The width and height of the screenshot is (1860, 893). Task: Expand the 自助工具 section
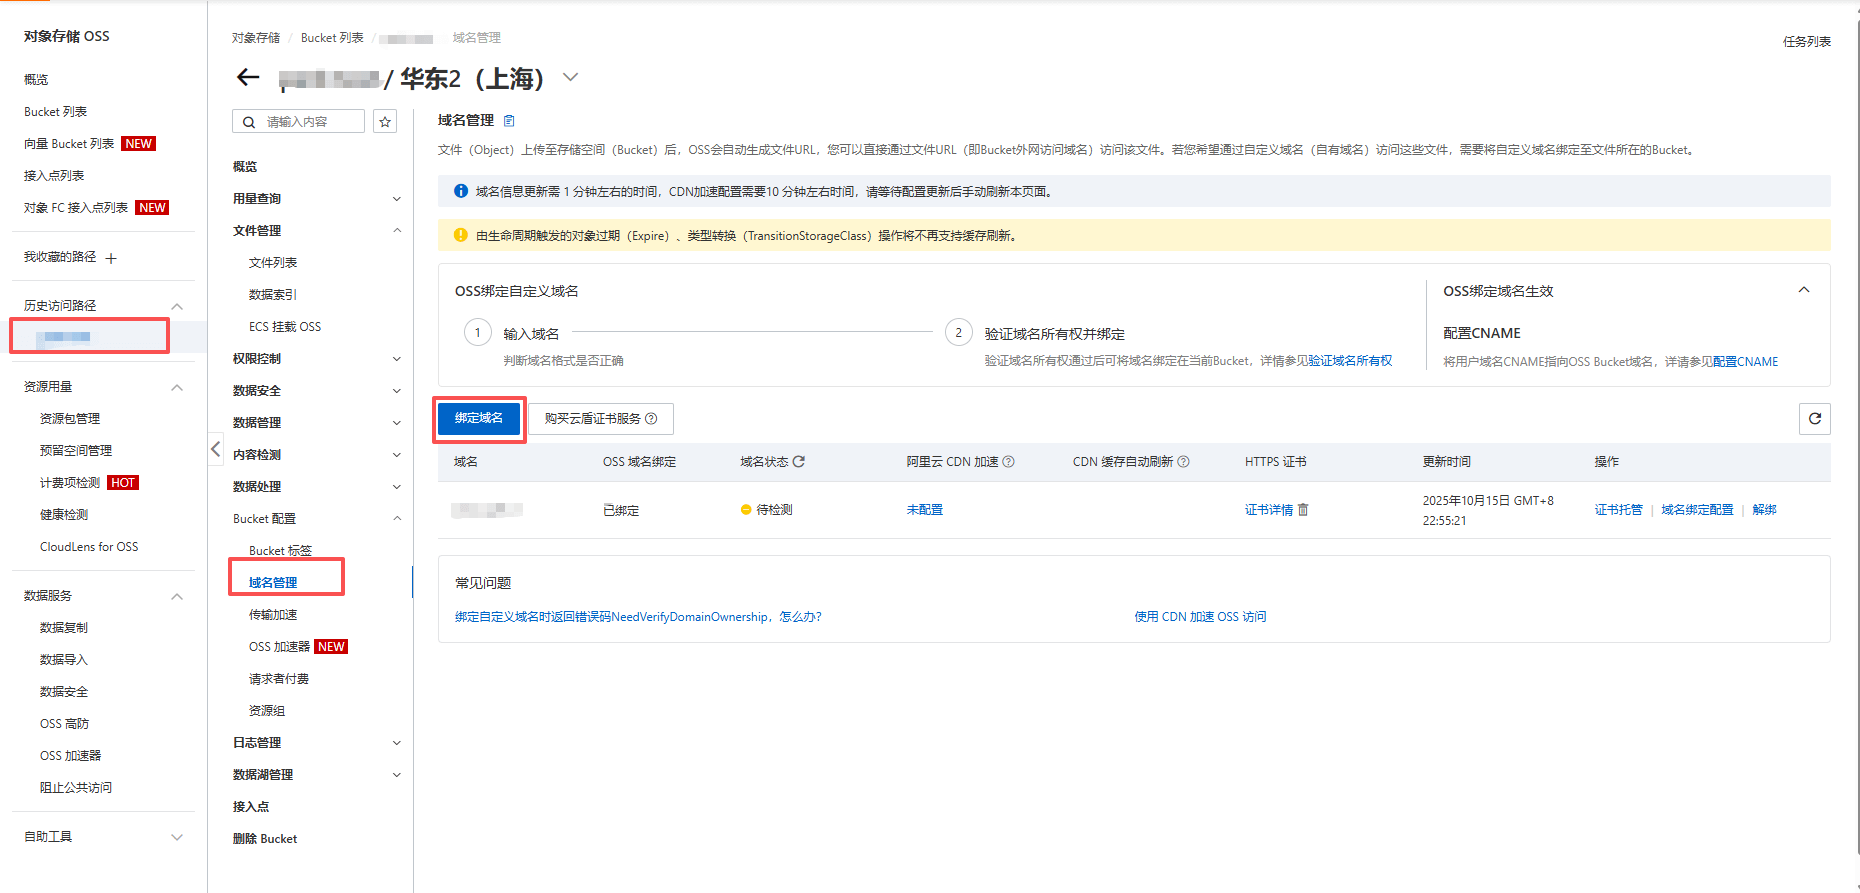pyautogui.click(x=177, y=837)
